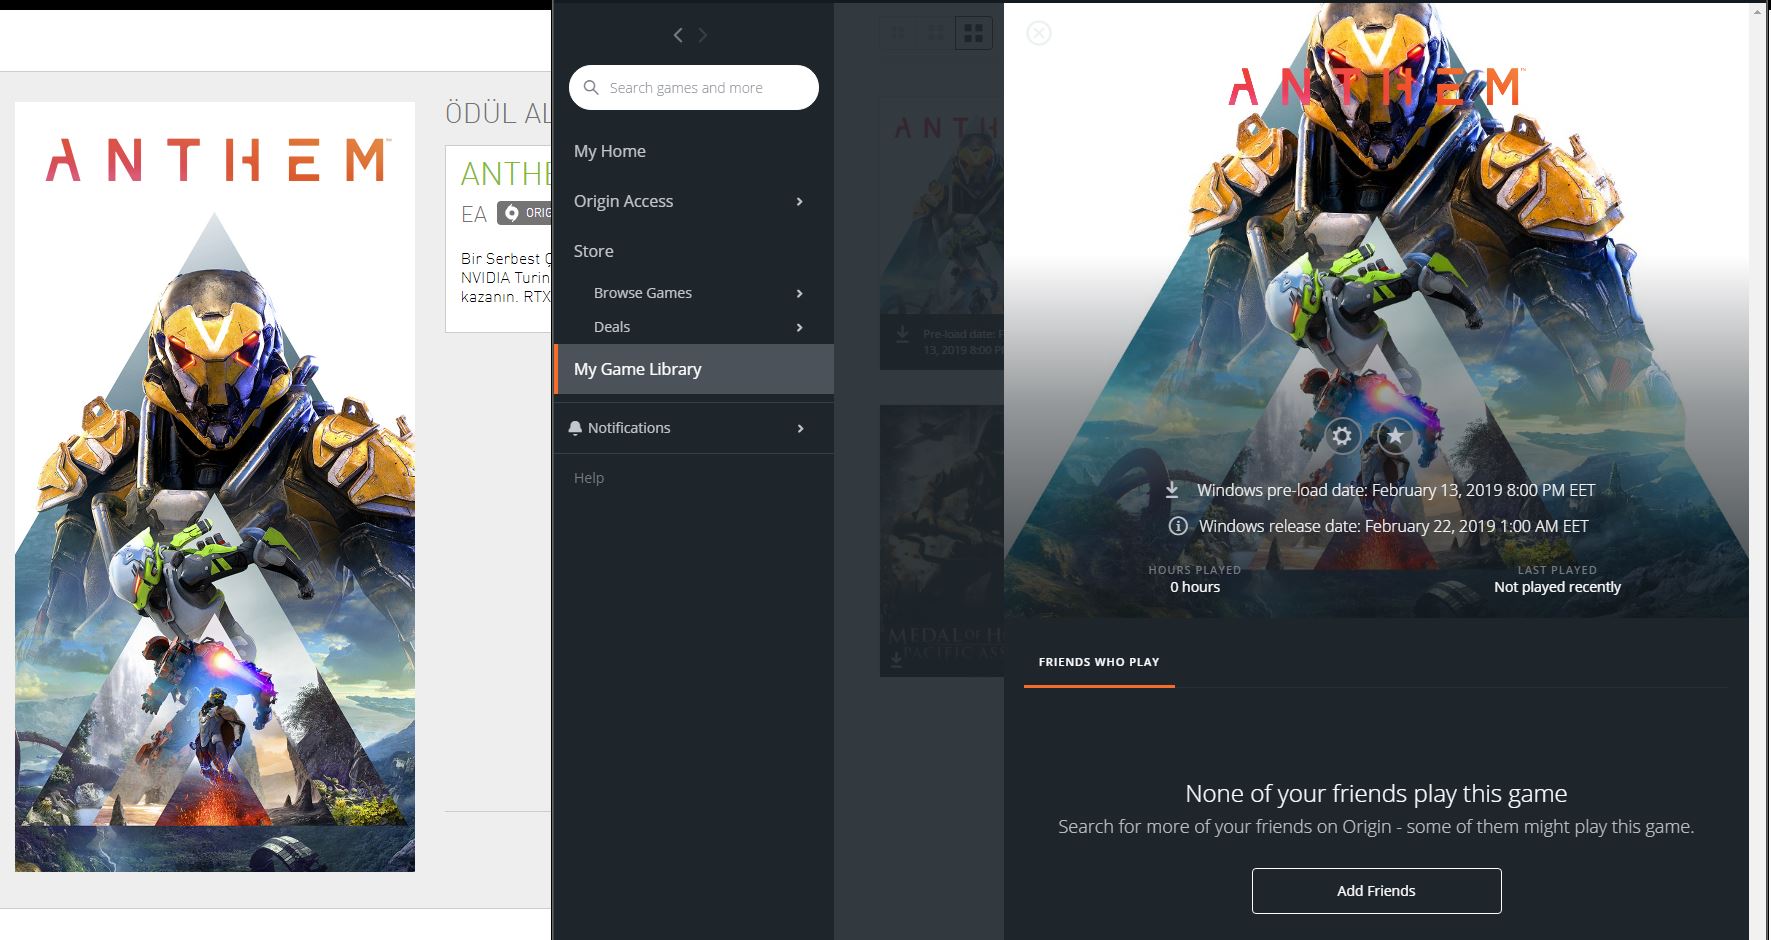
Task: Switch library to medium grid view
Action: tap(935, 34)
